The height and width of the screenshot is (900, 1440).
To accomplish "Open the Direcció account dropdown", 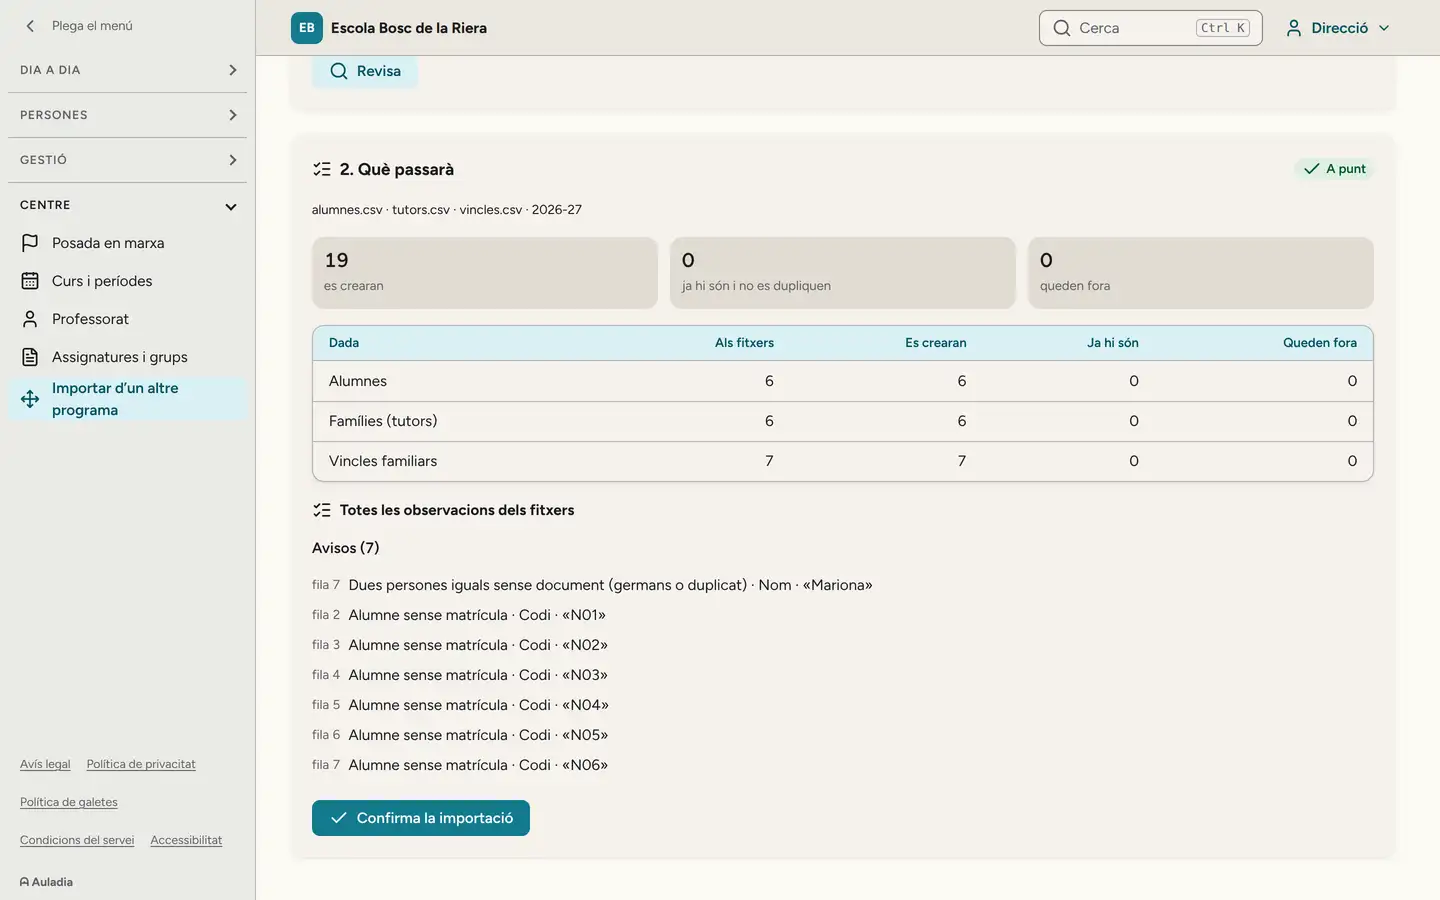I will 1338,28.
